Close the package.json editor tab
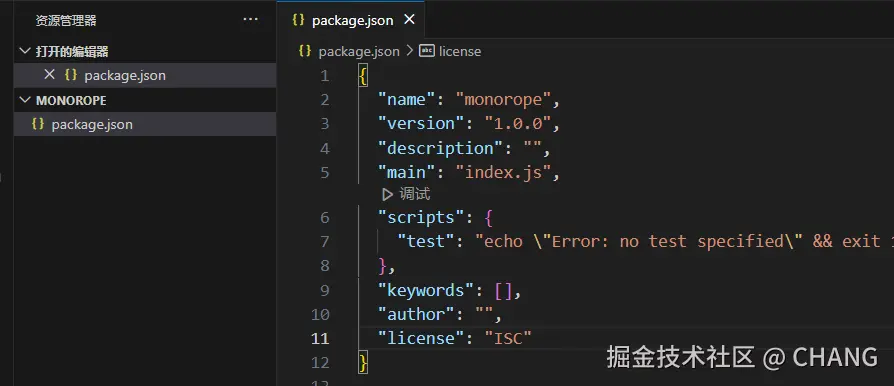The height and width of the screenshot is (386, 894). click(x=409, y=20)
